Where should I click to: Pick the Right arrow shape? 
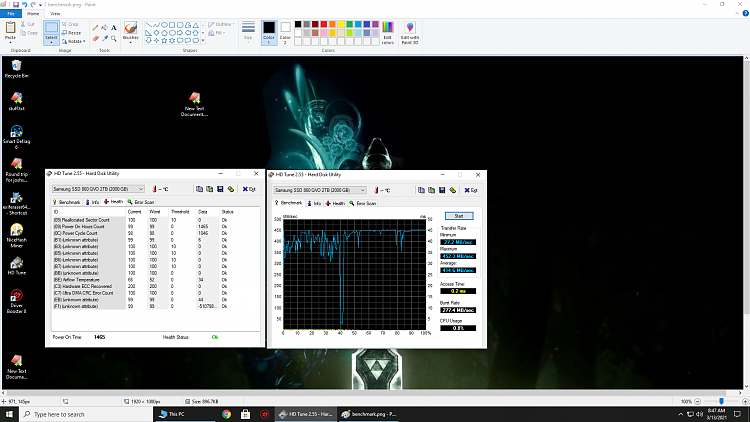180,33
